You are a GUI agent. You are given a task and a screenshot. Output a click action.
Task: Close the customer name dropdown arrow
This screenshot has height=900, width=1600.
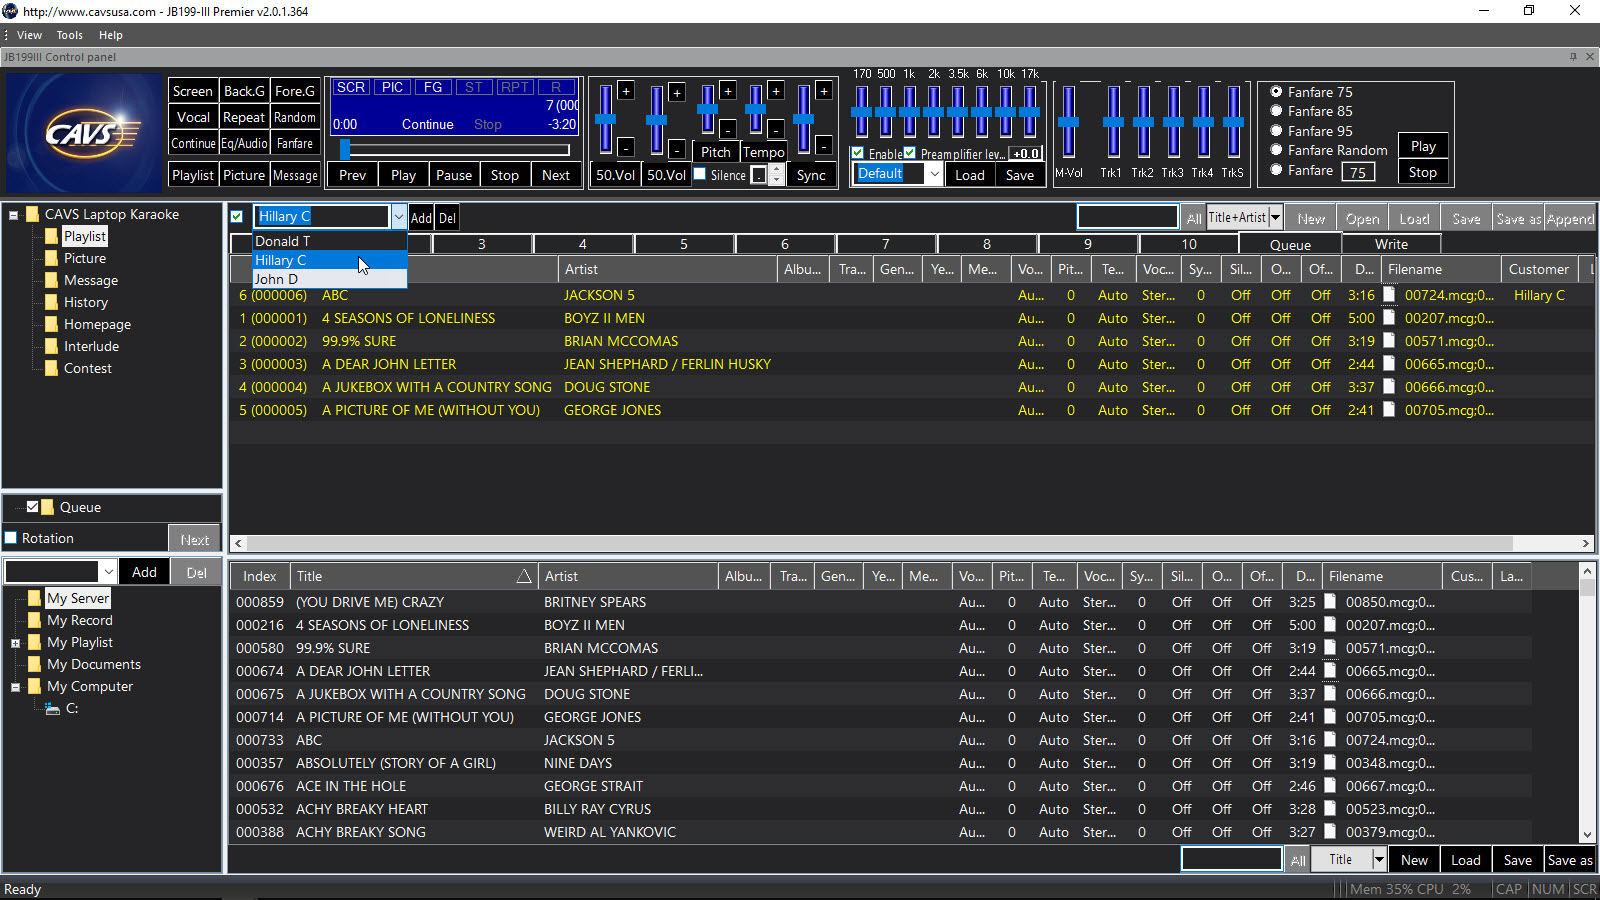point(399,216)
